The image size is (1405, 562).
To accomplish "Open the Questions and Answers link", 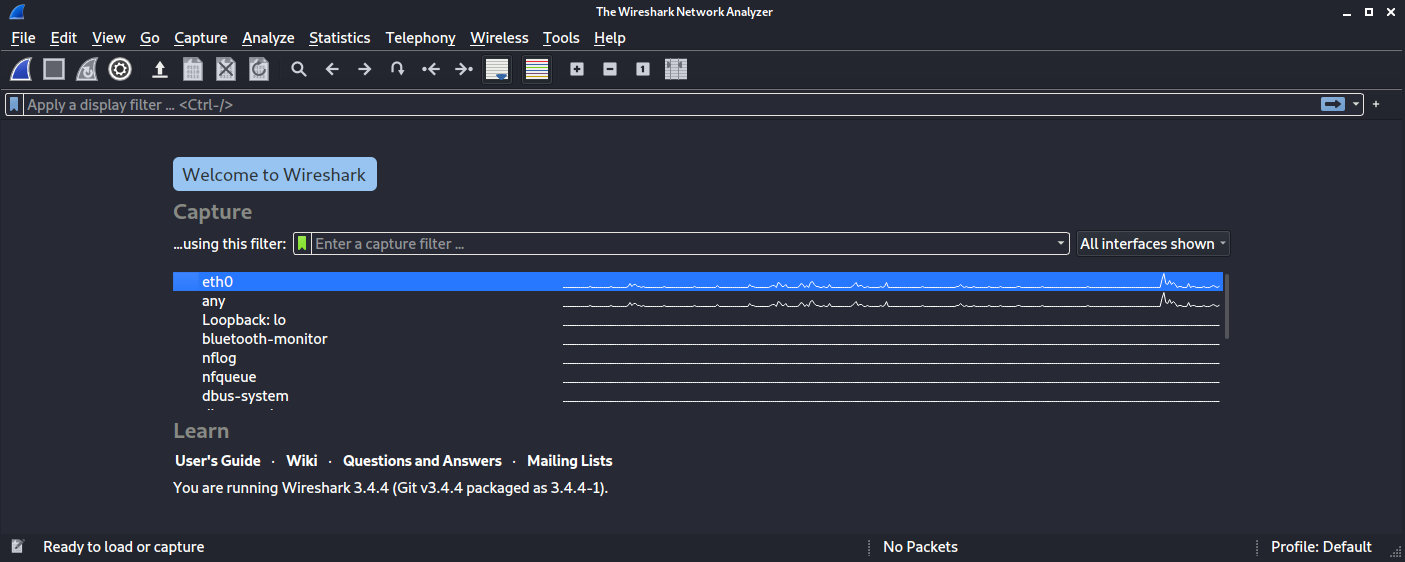I will 422,461.
